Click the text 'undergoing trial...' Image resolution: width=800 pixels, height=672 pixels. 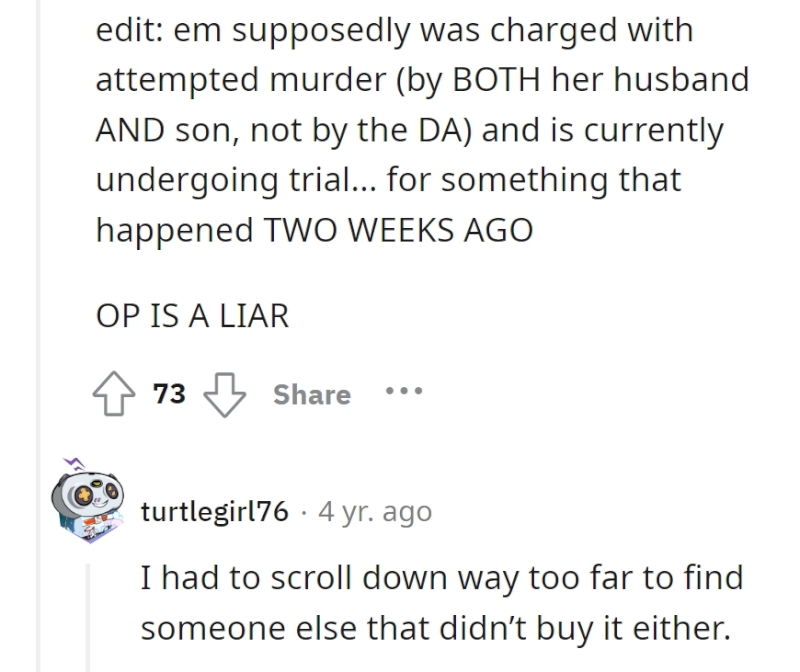236,180
